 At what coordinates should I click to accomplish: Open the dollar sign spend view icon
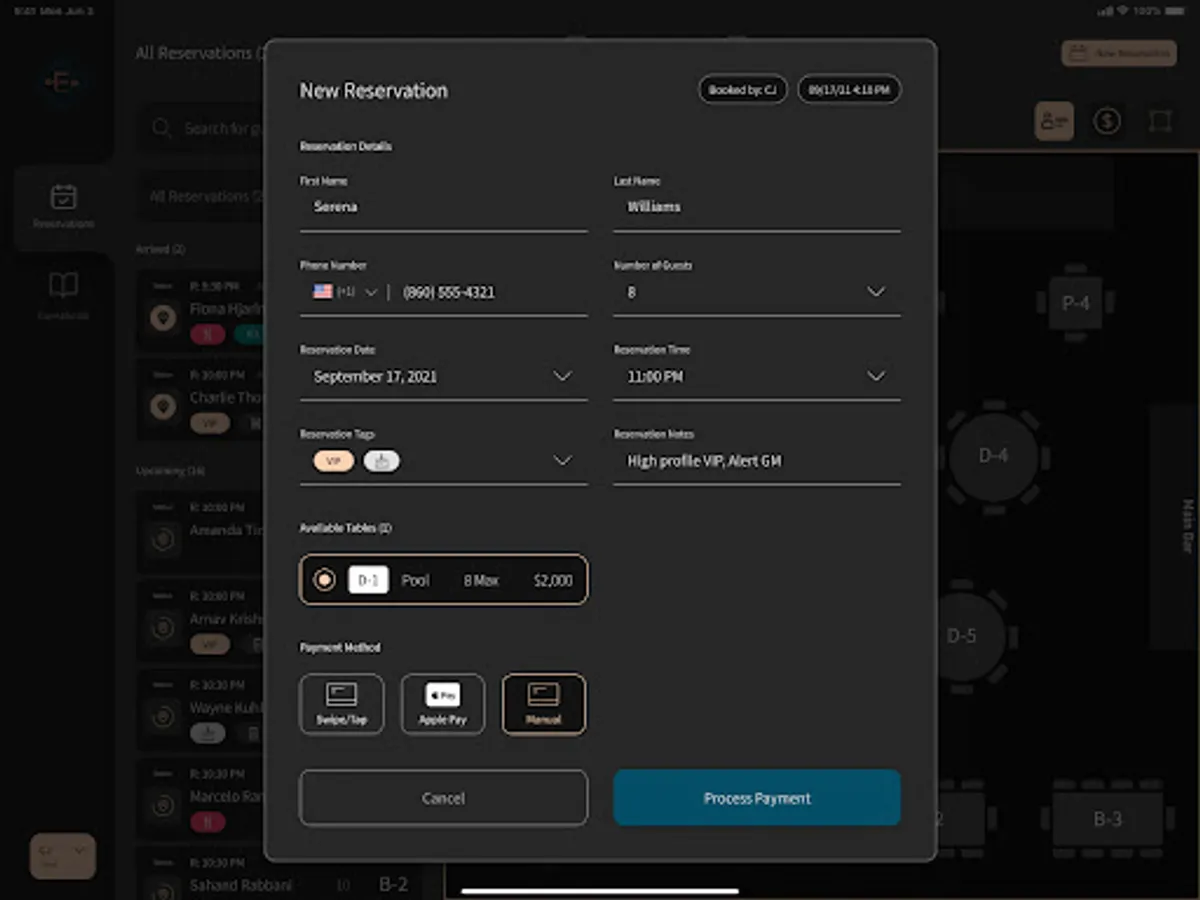coord(1106,121)
